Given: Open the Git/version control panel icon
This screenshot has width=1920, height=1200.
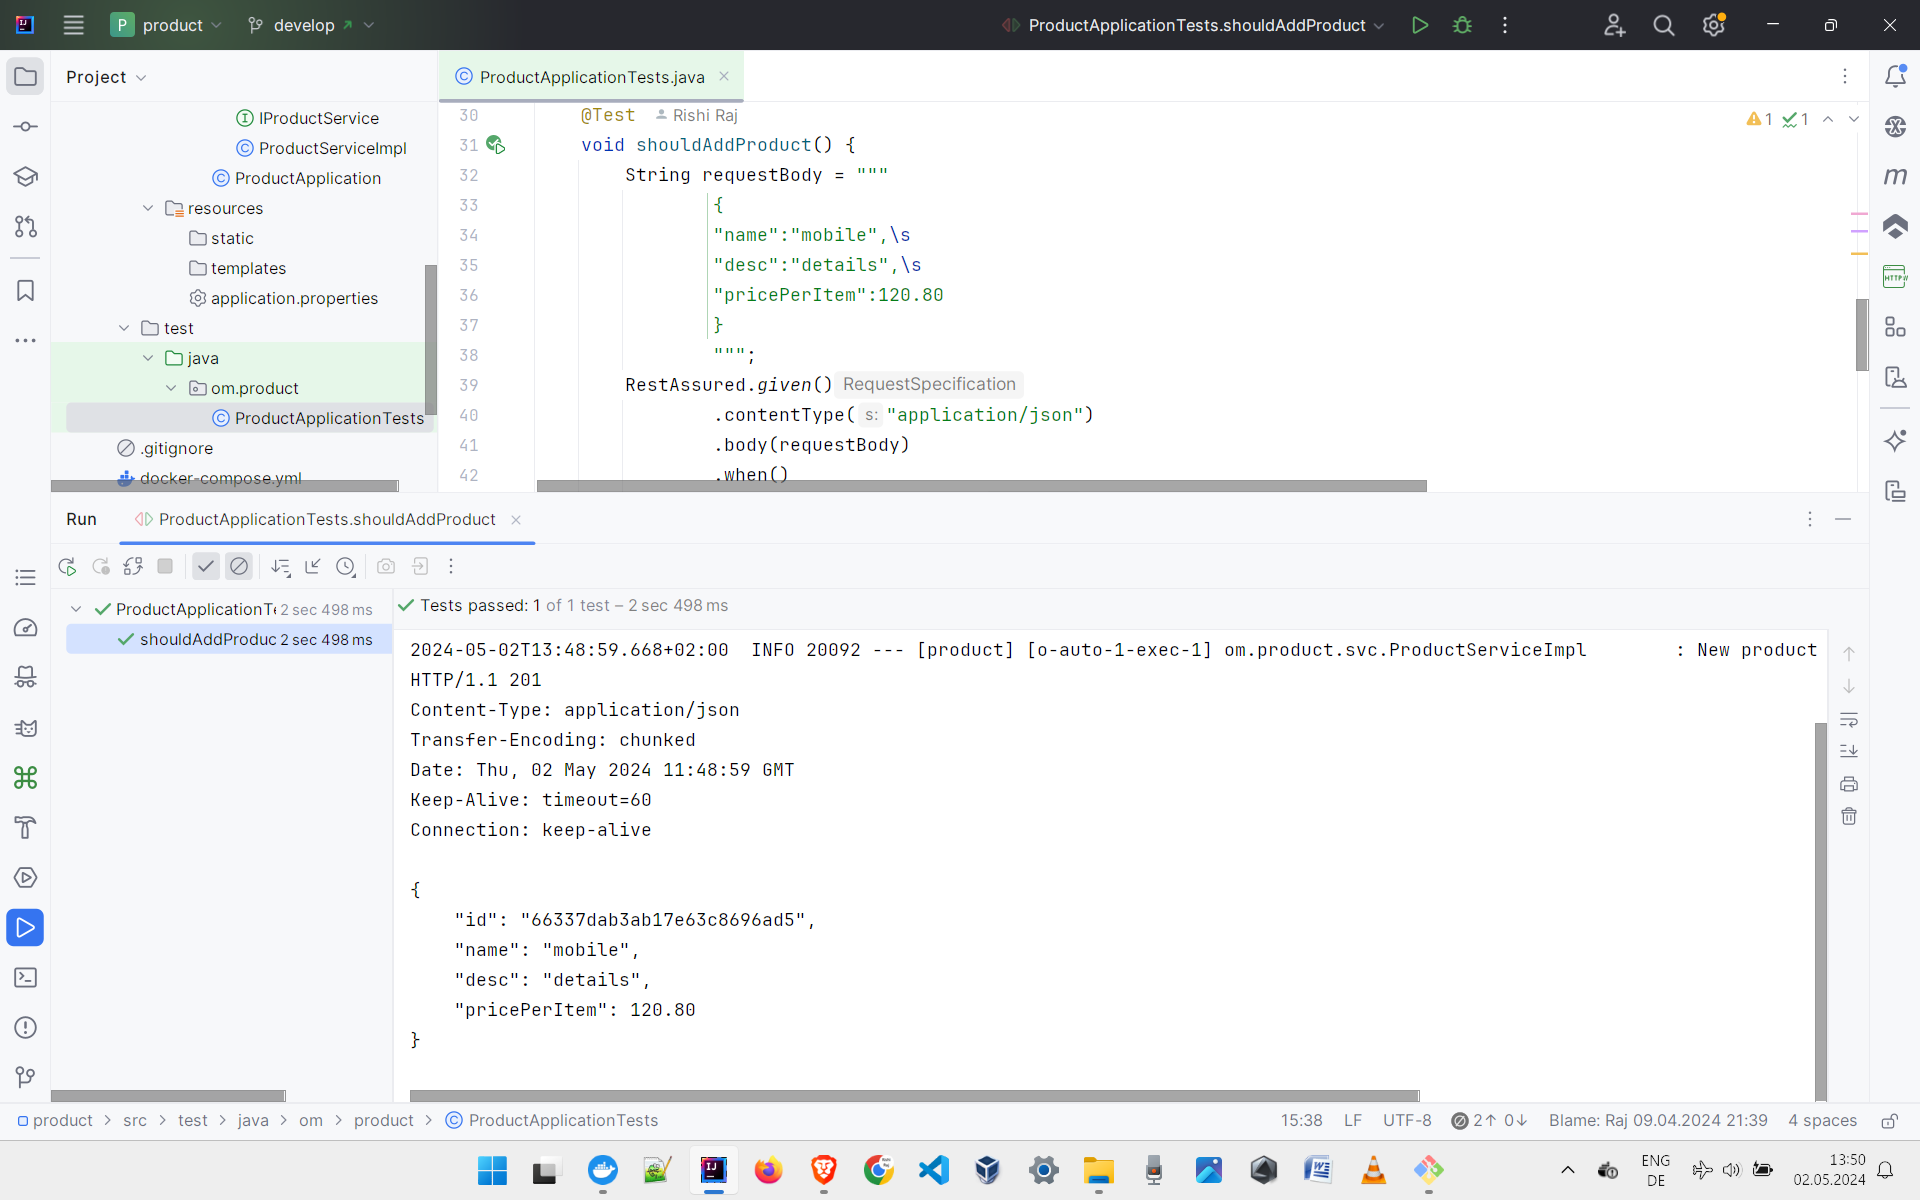Looking at the screenshot, I should [x=26, y=225].
